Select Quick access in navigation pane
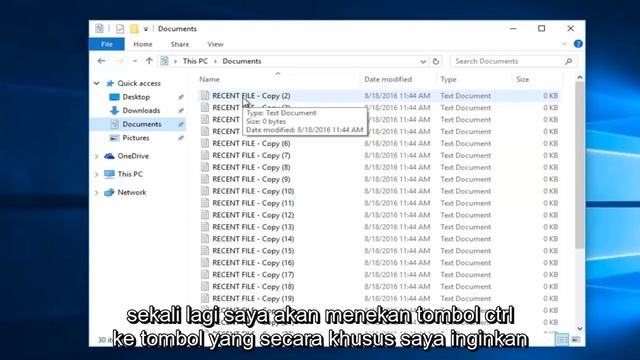 coord(139,83)
